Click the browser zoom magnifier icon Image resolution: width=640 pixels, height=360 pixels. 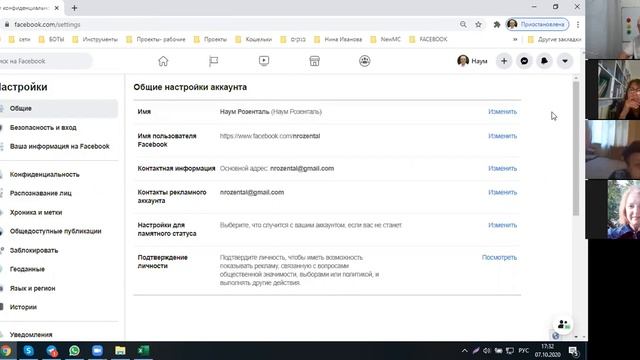coord(463,24)
